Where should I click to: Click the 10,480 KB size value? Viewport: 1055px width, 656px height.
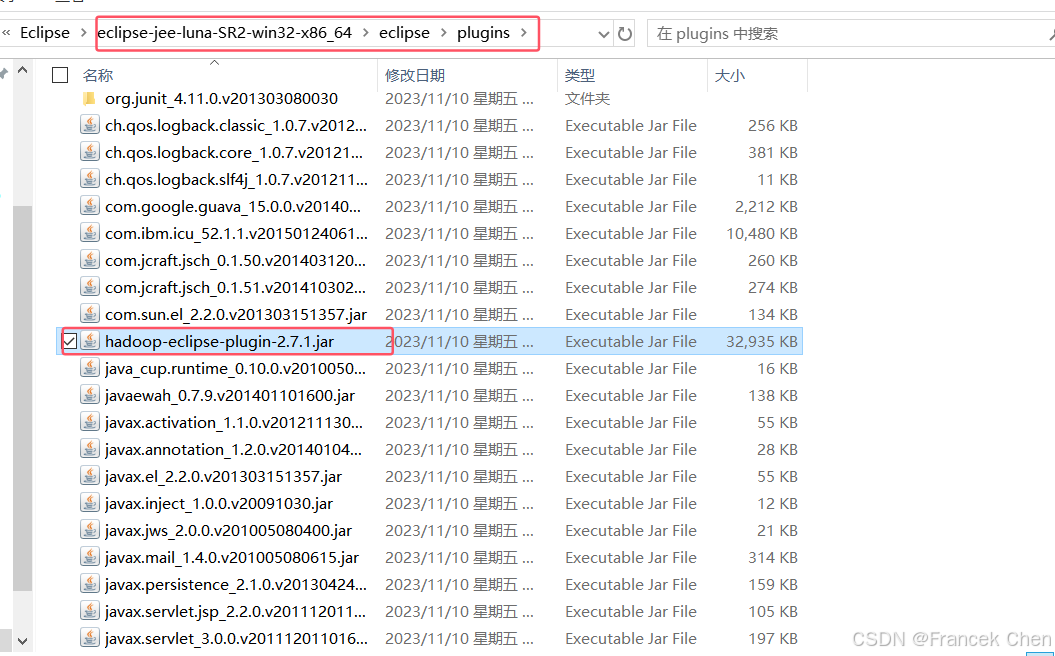(x=762, y=233)
